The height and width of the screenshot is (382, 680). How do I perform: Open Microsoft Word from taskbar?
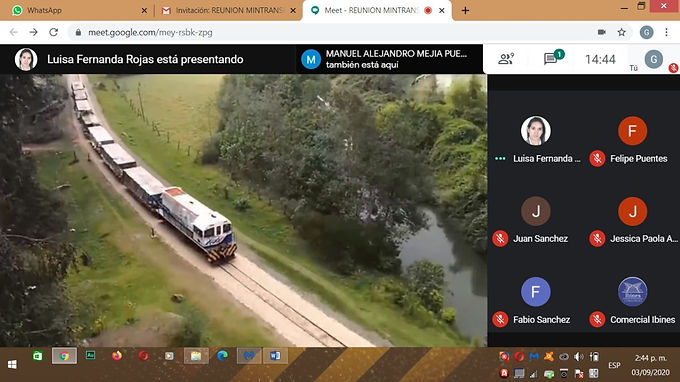pos(275,356)
